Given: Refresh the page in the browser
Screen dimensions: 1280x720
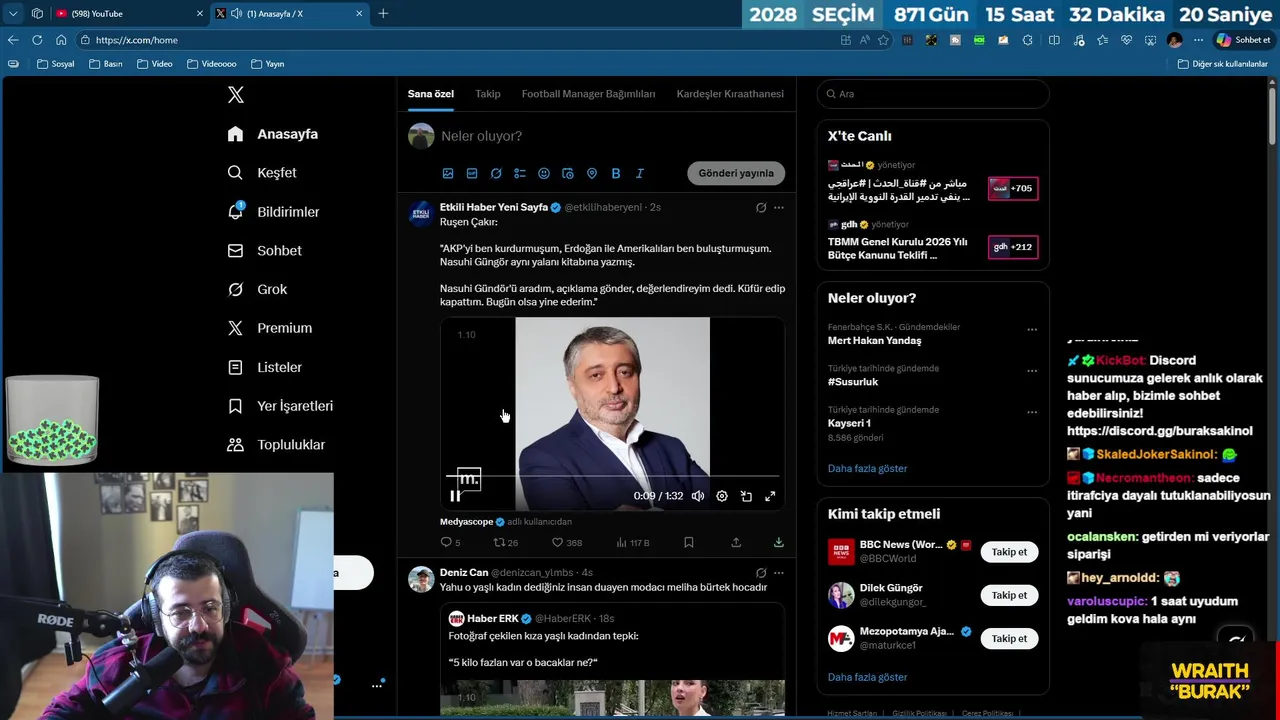Looking at the screenshot, I should click(x=37, y=40).
